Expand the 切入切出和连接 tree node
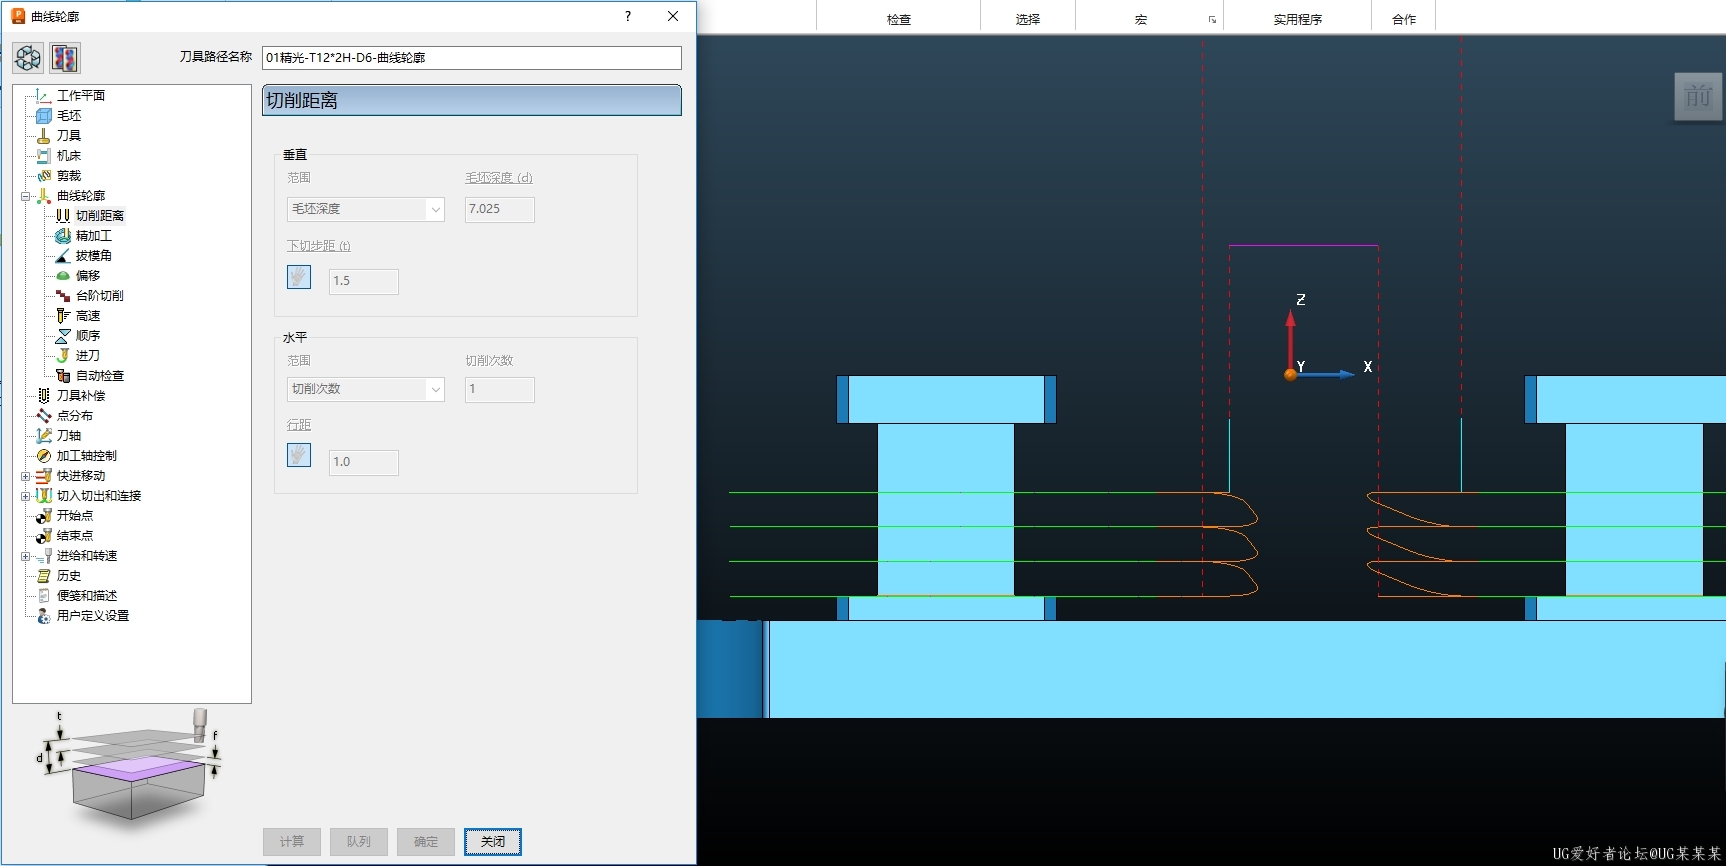The height and width of the screenshot is (866, 1726). tap(25, 496)
